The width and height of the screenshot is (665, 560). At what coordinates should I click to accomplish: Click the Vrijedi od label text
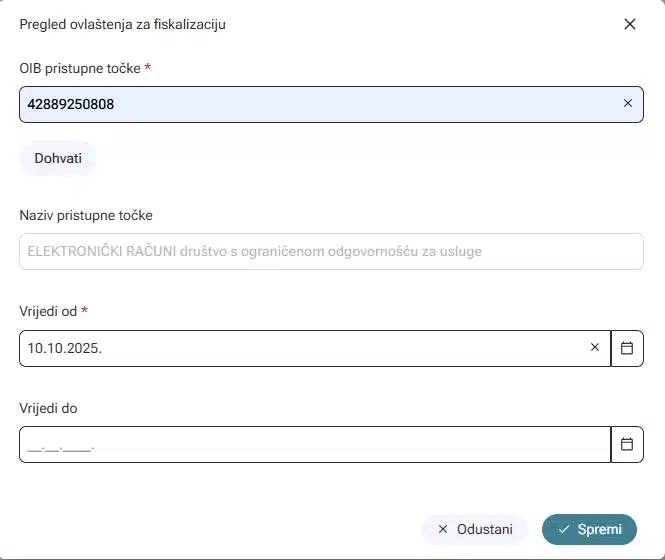(47, 312)
